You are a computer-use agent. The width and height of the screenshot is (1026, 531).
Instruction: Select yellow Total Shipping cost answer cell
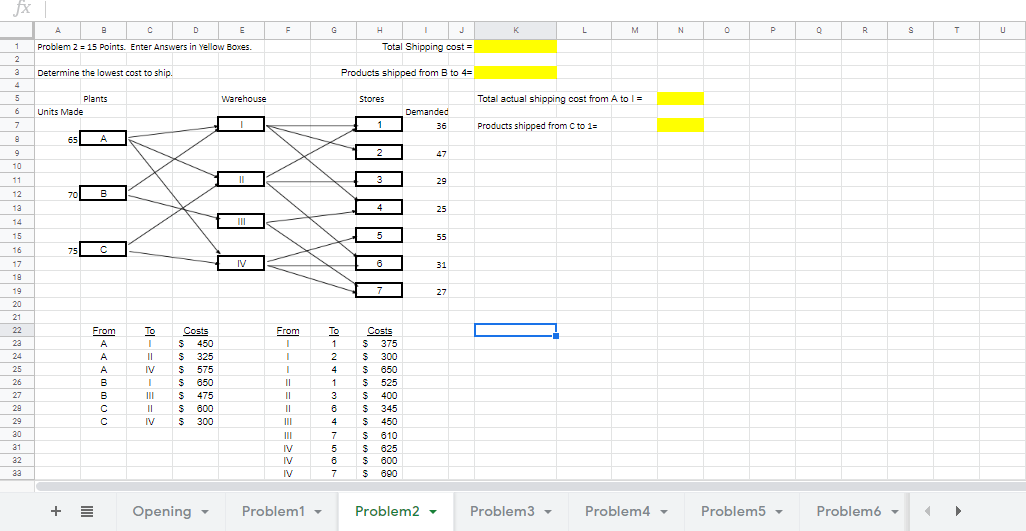click(516, 46)
